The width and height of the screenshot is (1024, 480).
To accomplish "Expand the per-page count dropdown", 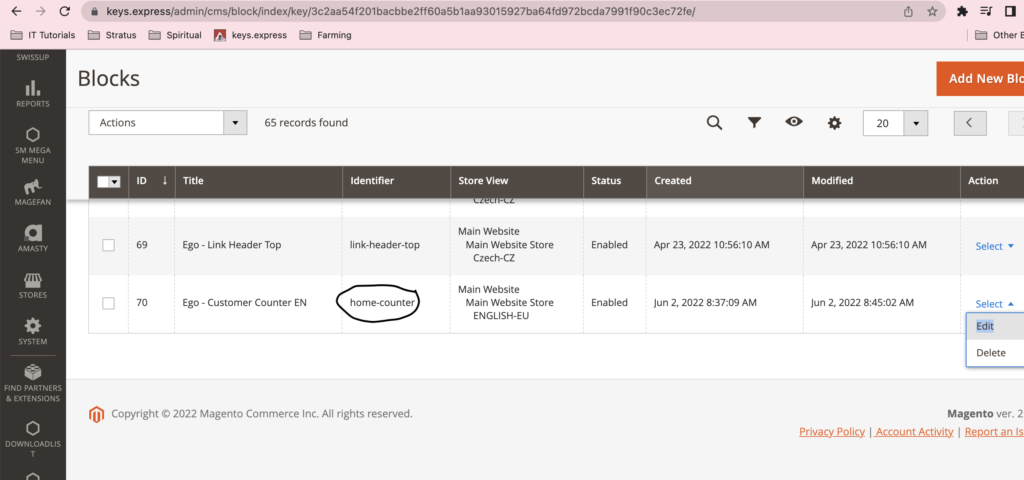I will 915,123.
